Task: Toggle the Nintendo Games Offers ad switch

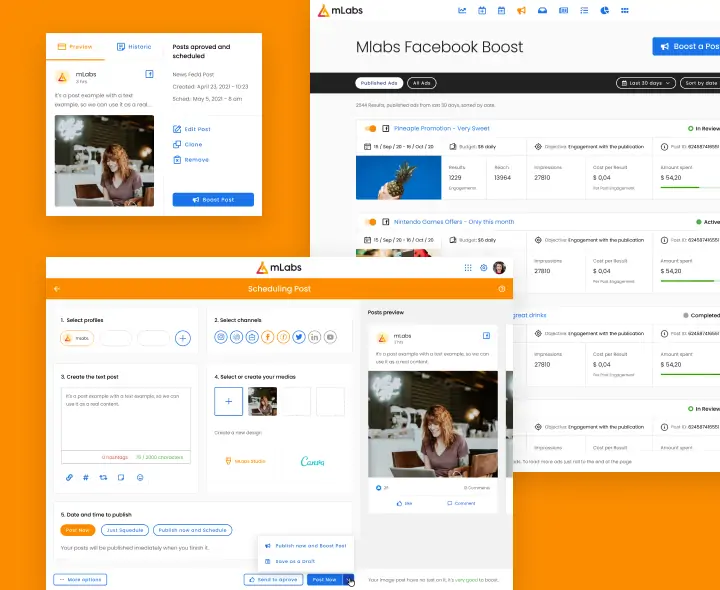Action: (371, 222)
